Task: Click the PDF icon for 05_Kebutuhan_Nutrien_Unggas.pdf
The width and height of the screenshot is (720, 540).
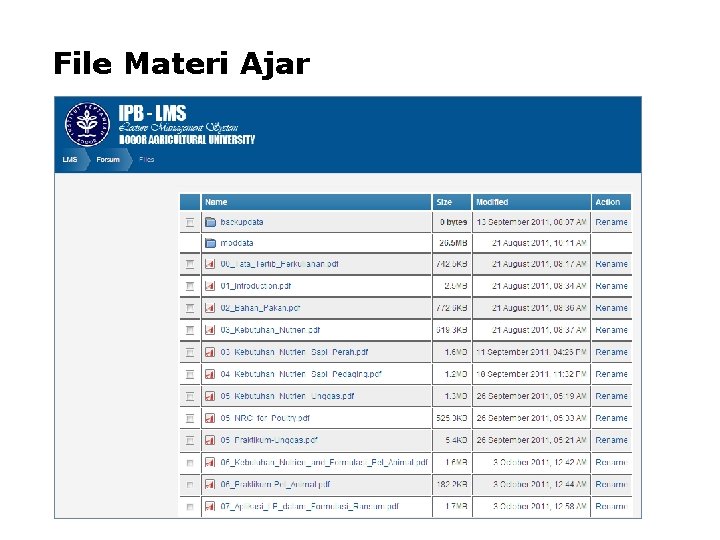Action: tap(210, 396)
